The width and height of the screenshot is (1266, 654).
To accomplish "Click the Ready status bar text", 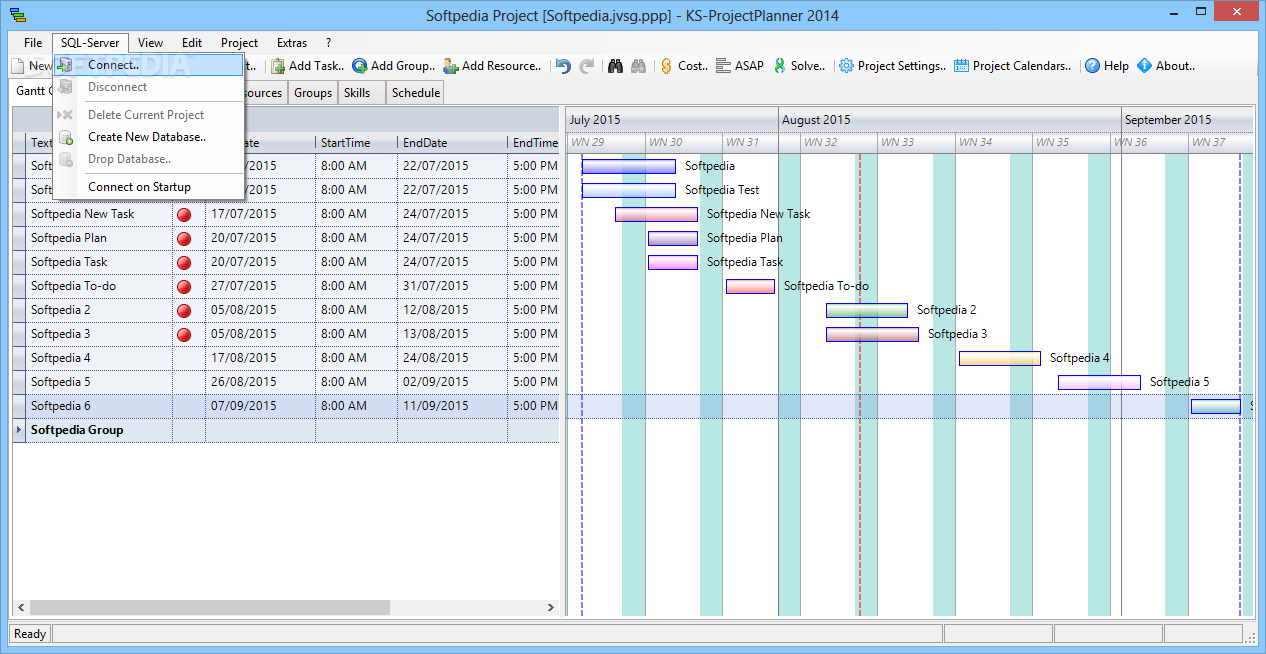I will pos(30,634).
